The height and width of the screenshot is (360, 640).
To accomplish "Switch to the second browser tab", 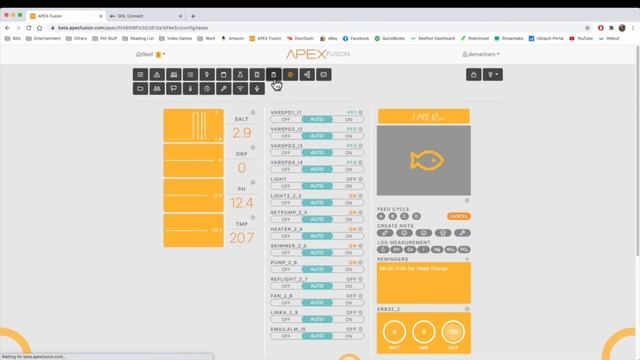I will (146, 16).
